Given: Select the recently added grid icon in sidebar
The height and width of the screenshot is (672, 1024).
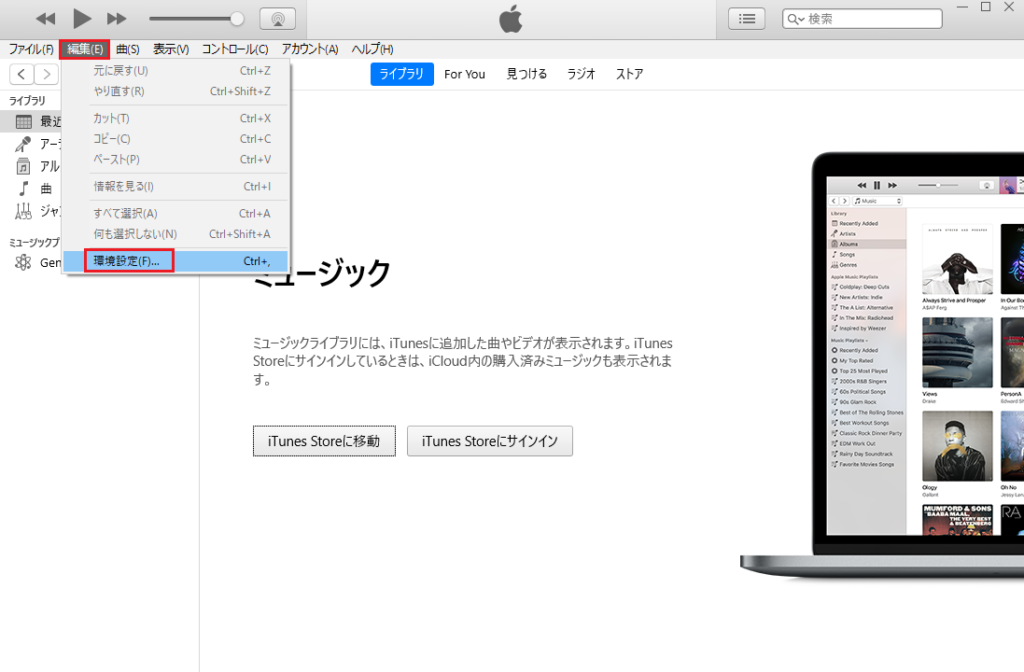Looking at the screenshot, I should [x=24, y=121].
